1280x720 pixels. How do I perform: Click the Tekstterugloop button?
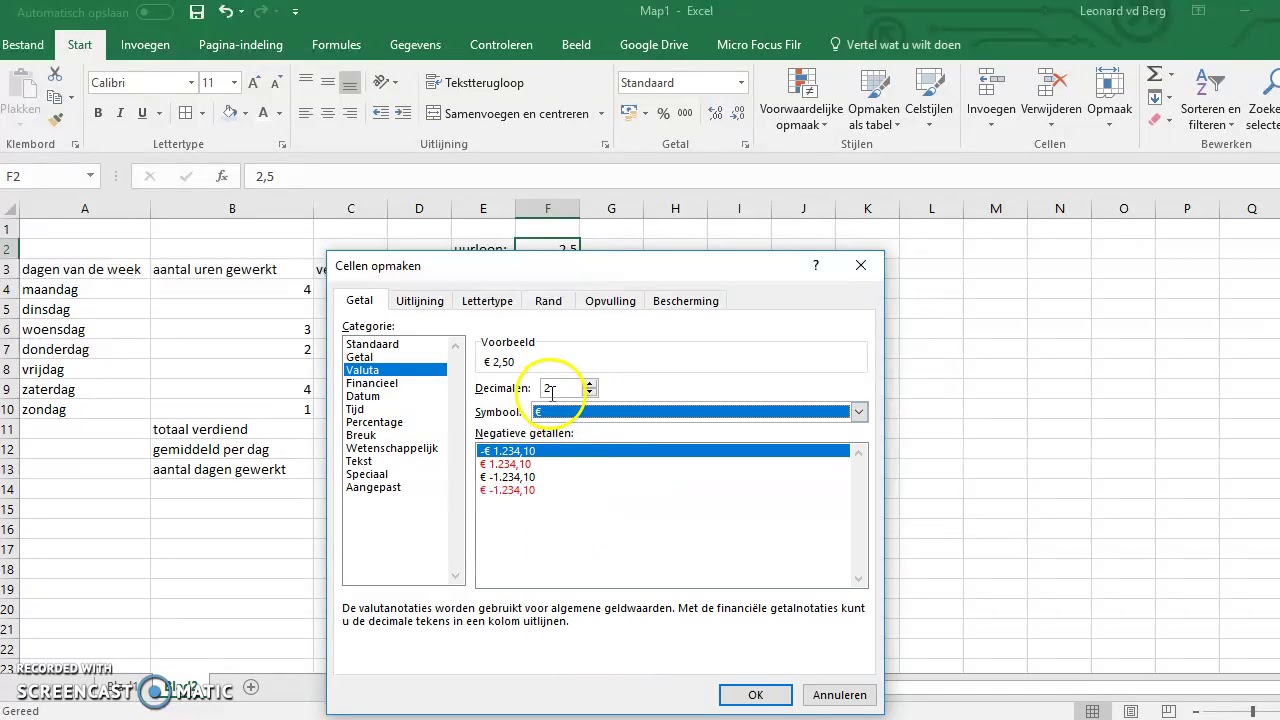coord(475,83)
